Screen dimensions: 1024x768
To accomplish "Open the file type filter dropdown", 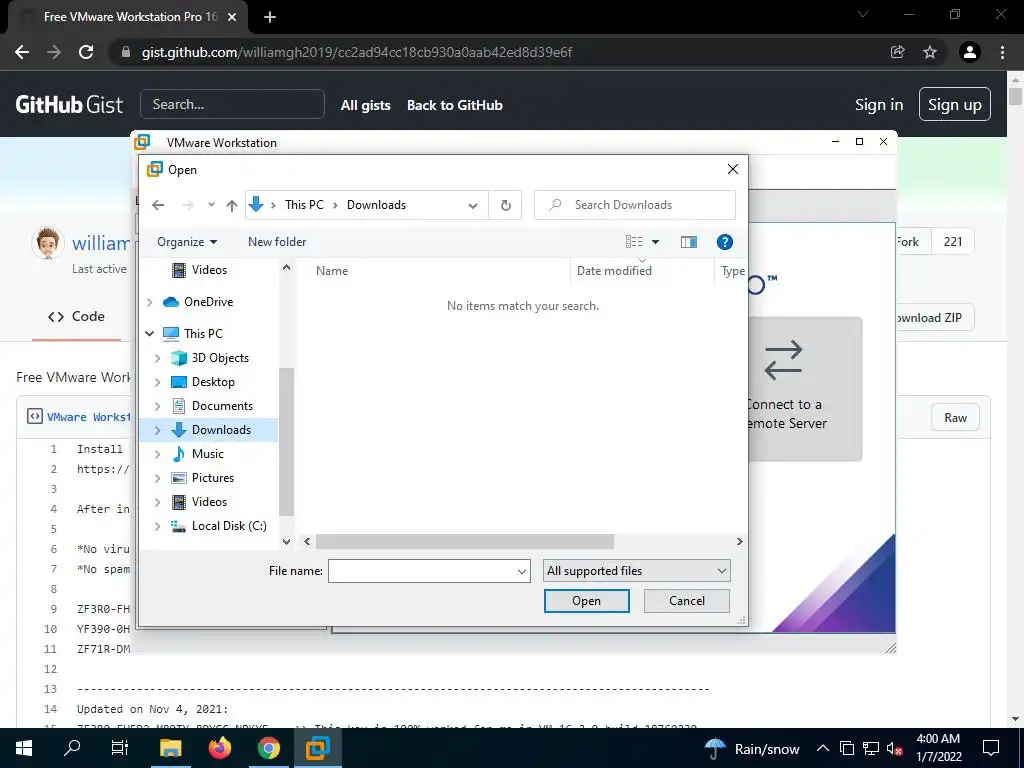I will [637, 571].
